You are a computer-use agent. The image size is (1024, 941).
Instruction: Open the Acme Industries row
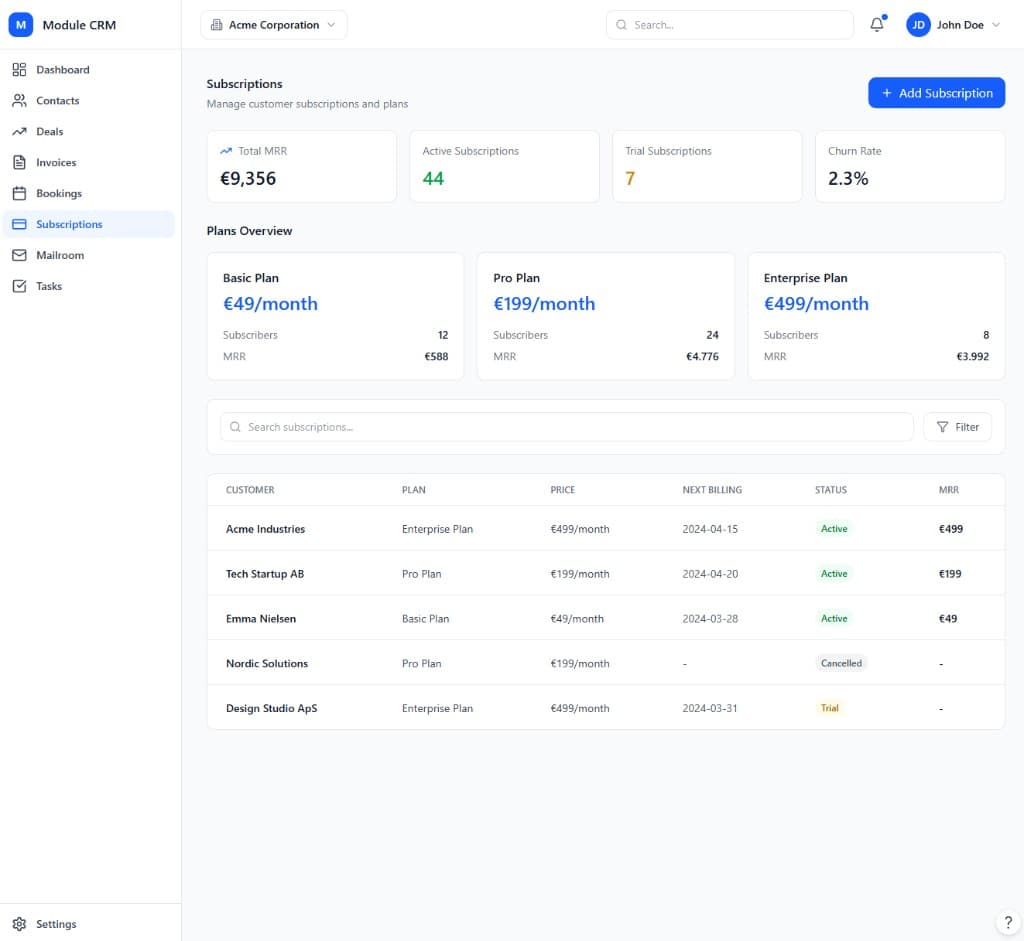(x=605, y=529)
